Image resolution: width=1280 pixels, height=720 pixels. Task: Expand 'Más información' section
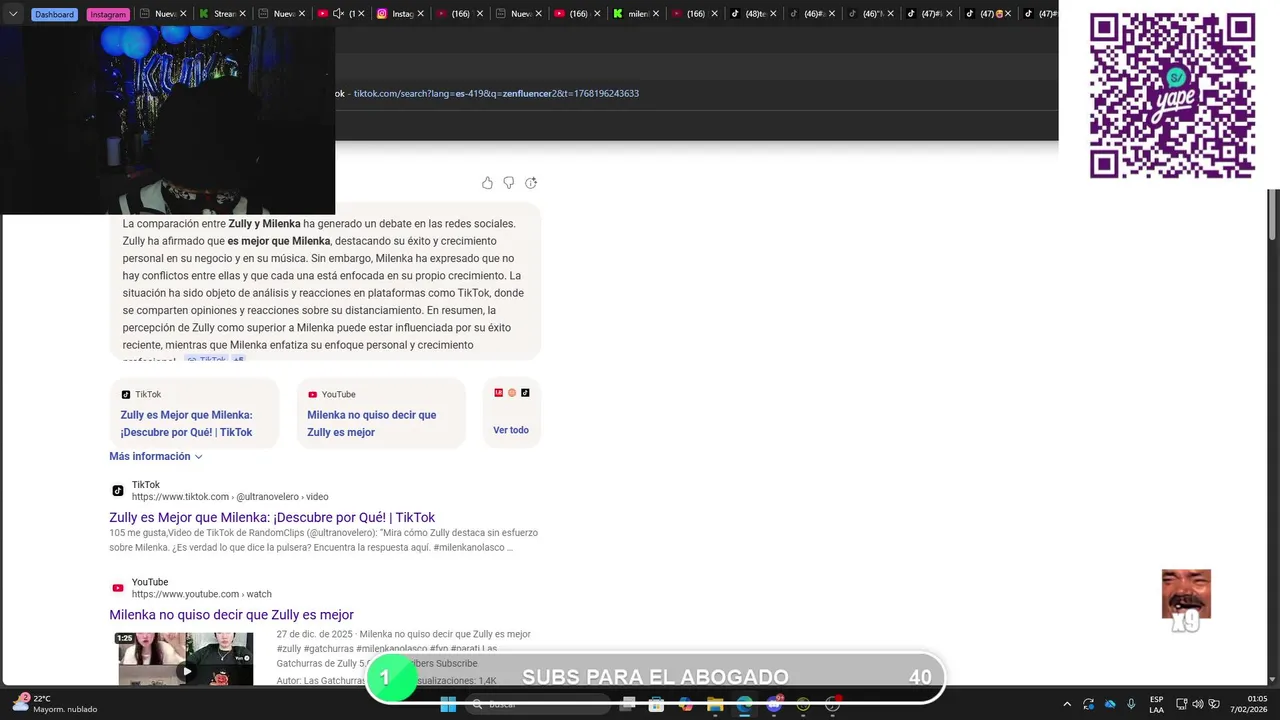point(156,456)
